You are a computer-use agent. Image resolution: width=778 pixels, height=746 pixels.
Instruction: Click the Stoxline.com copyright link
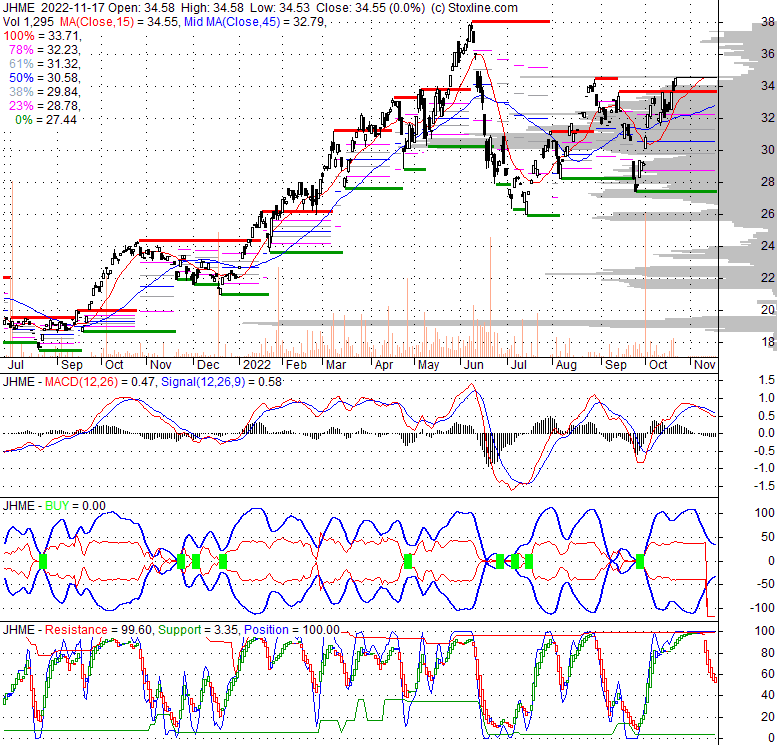tap(468, 8)
